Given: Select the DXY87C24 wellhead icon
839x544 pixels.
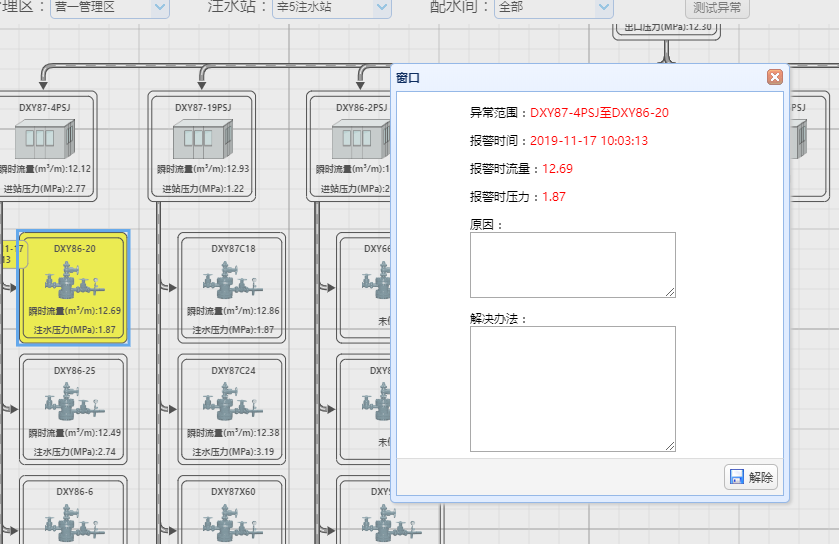Looking at the screenshot, I should (x=233, y=402).
